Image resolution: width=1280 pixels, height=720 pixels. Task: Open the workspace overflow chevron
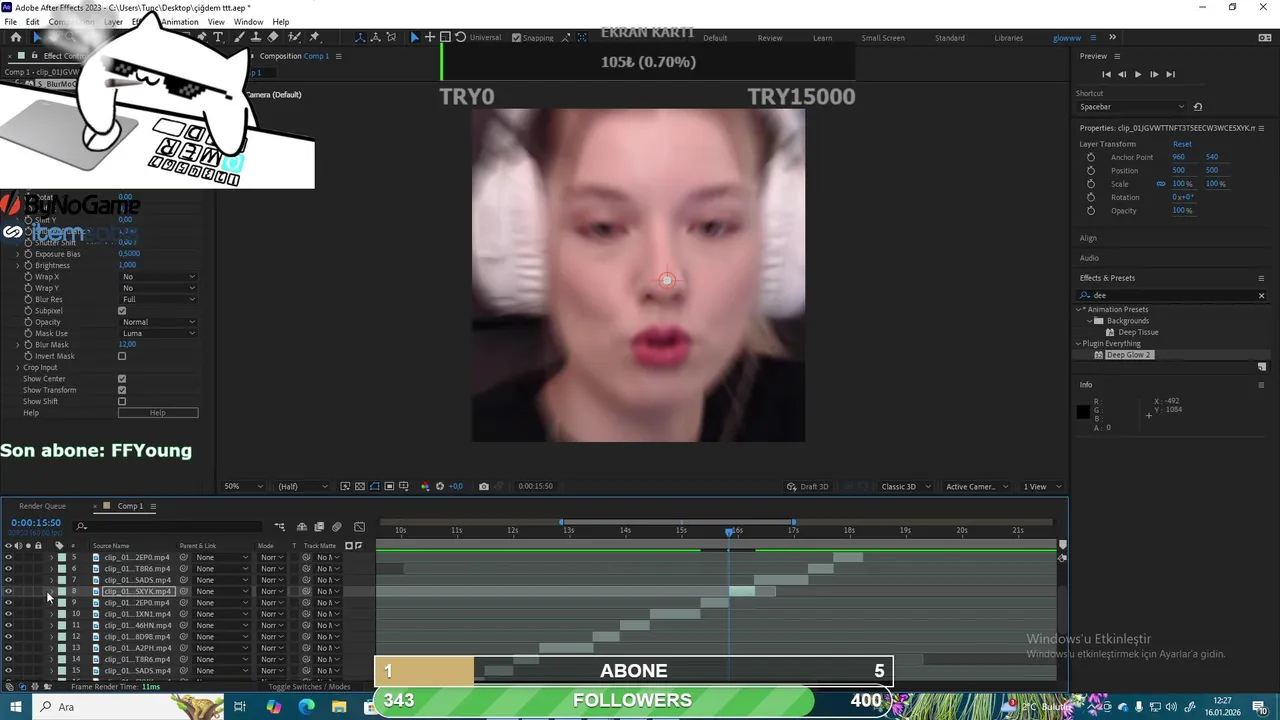[1112, 37]
